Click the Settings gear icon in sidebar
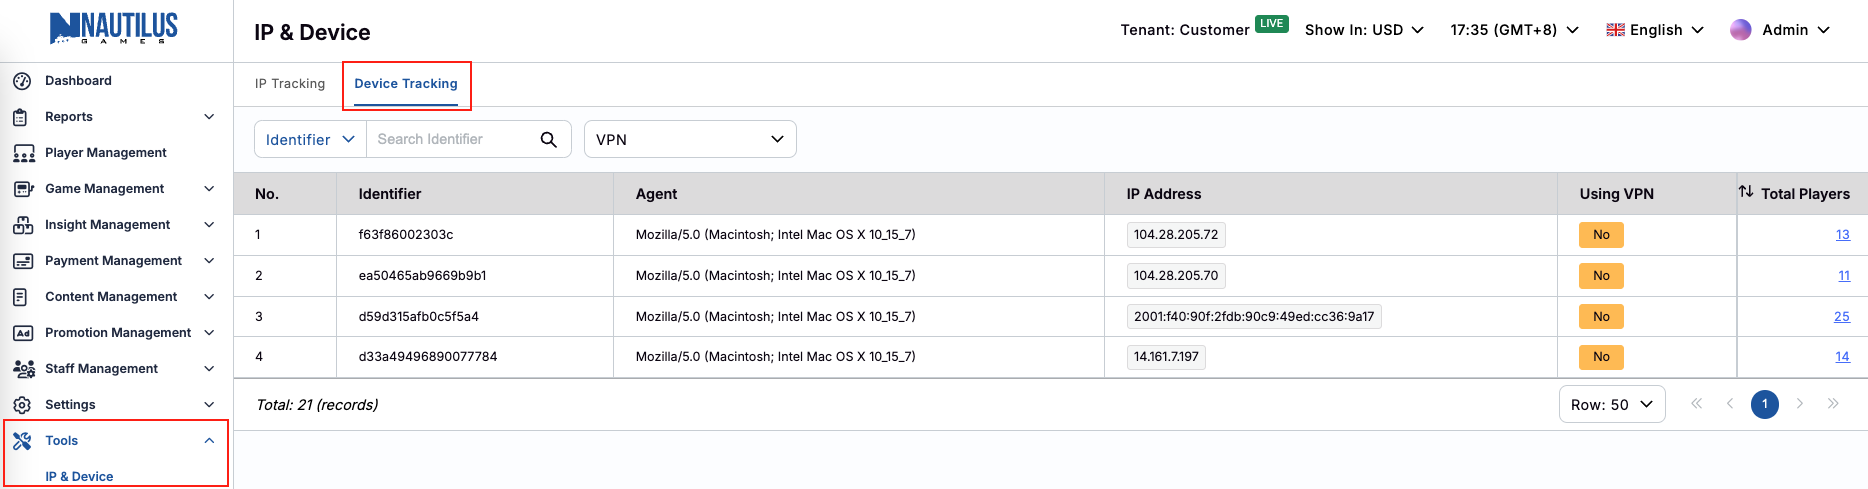 22,405
